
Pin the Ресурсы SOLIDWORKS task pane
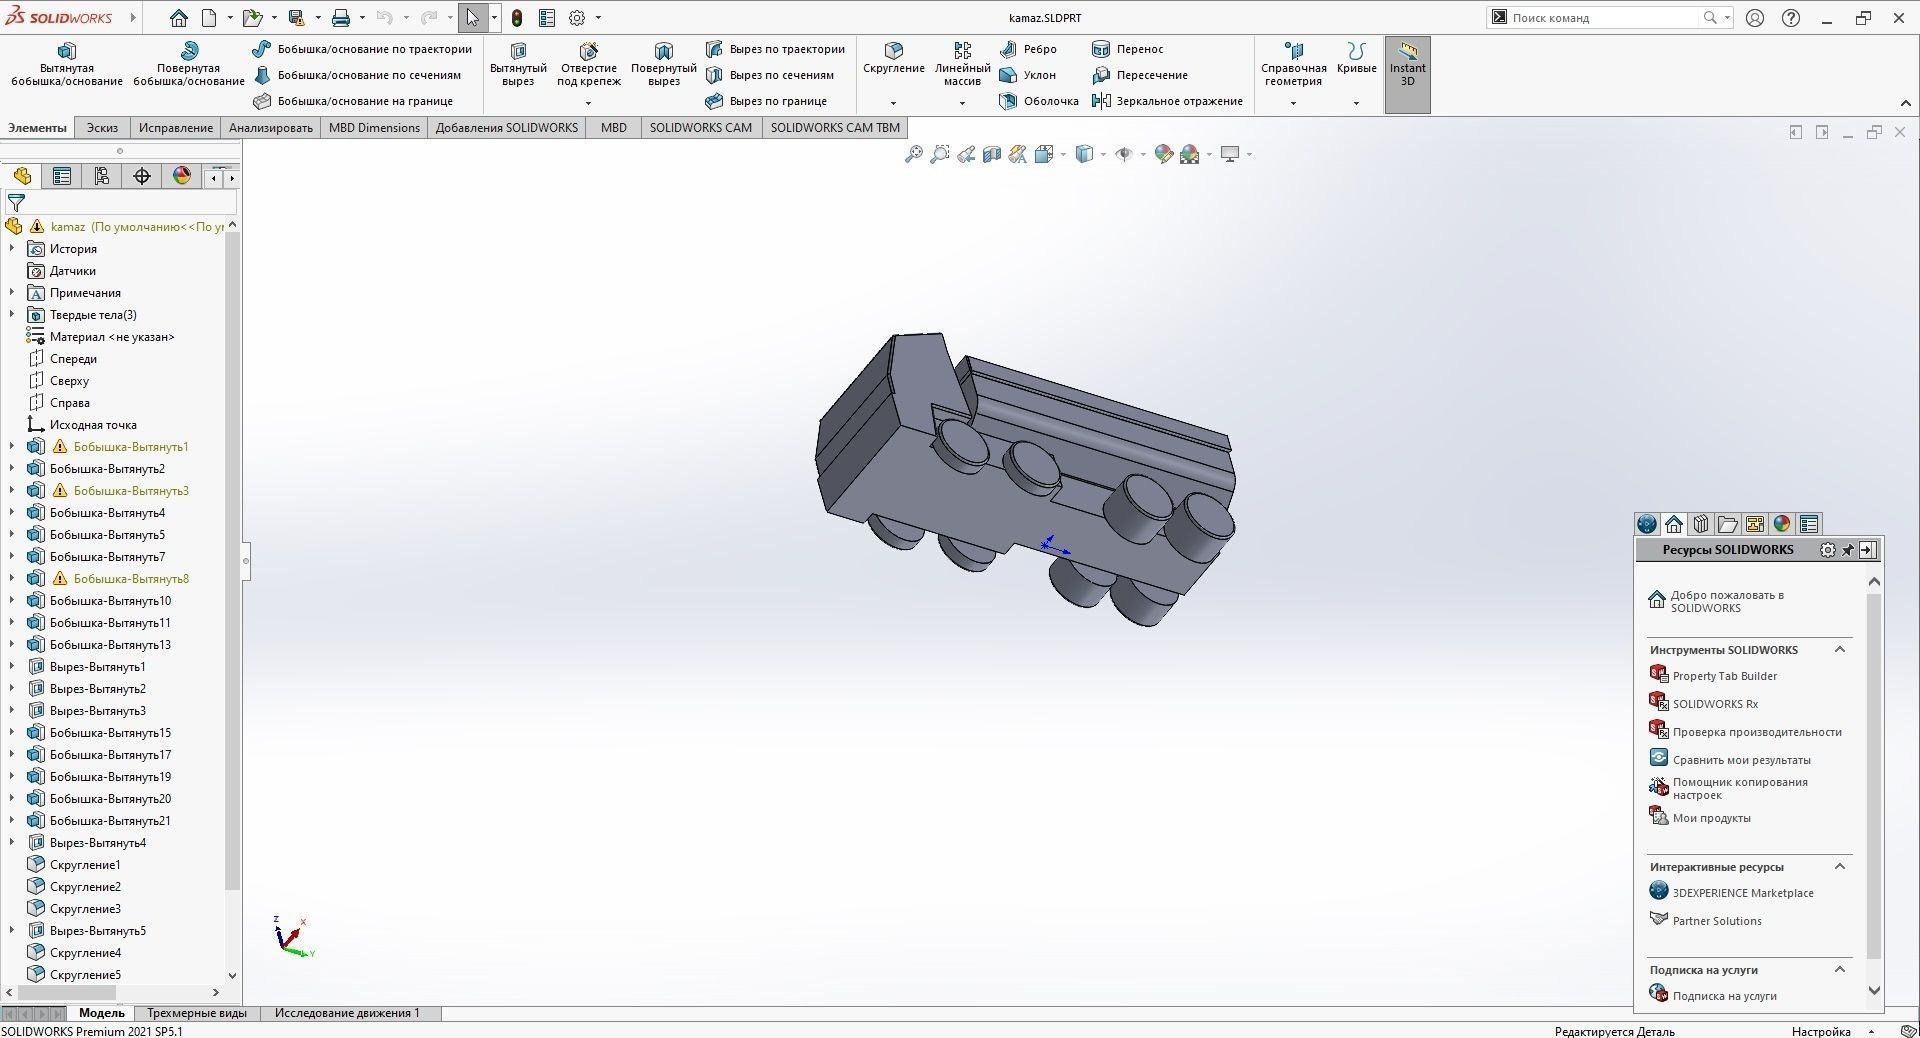[x=1848, y=550]
